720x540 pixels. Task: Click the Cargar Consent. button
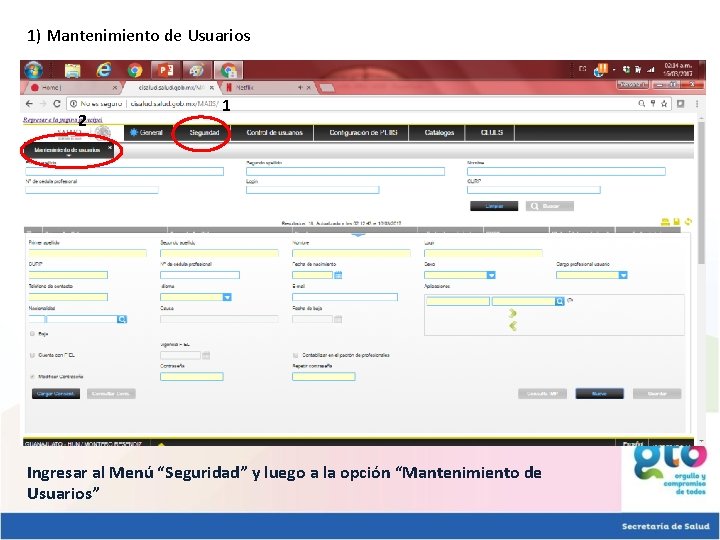56,394
